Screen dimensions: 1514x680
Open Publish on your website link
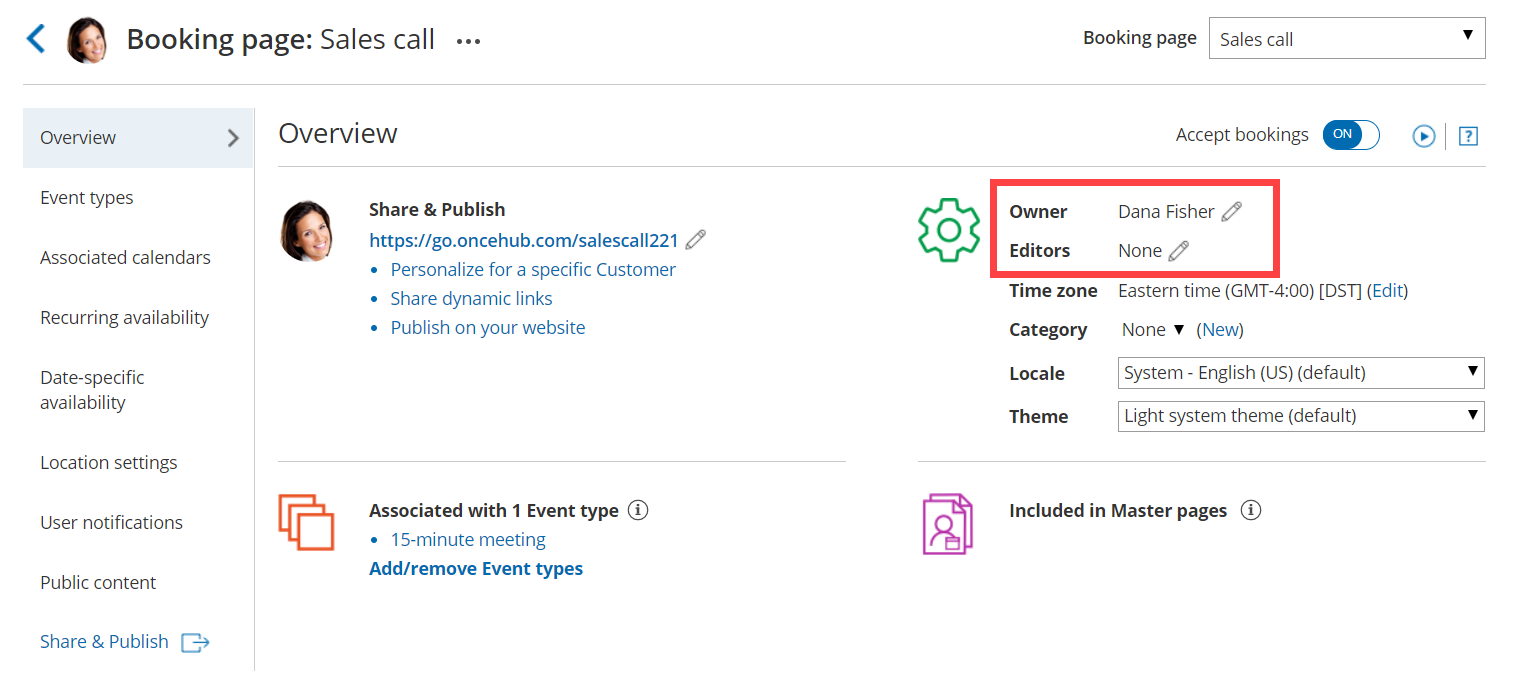click(488, 328)
